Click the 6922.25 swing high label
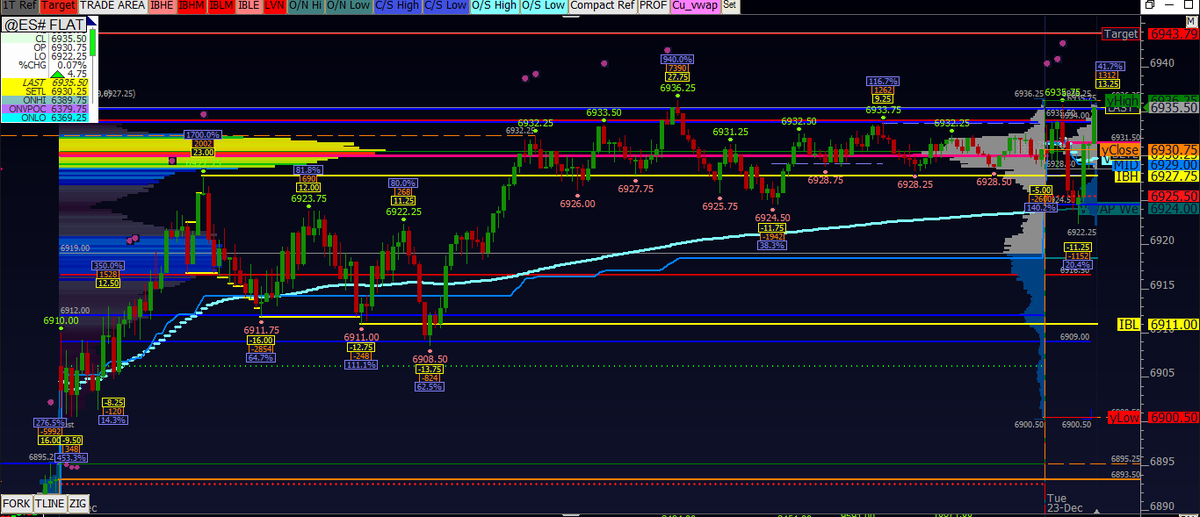This screenshot has width=1200, height=517. pos(403,211)
